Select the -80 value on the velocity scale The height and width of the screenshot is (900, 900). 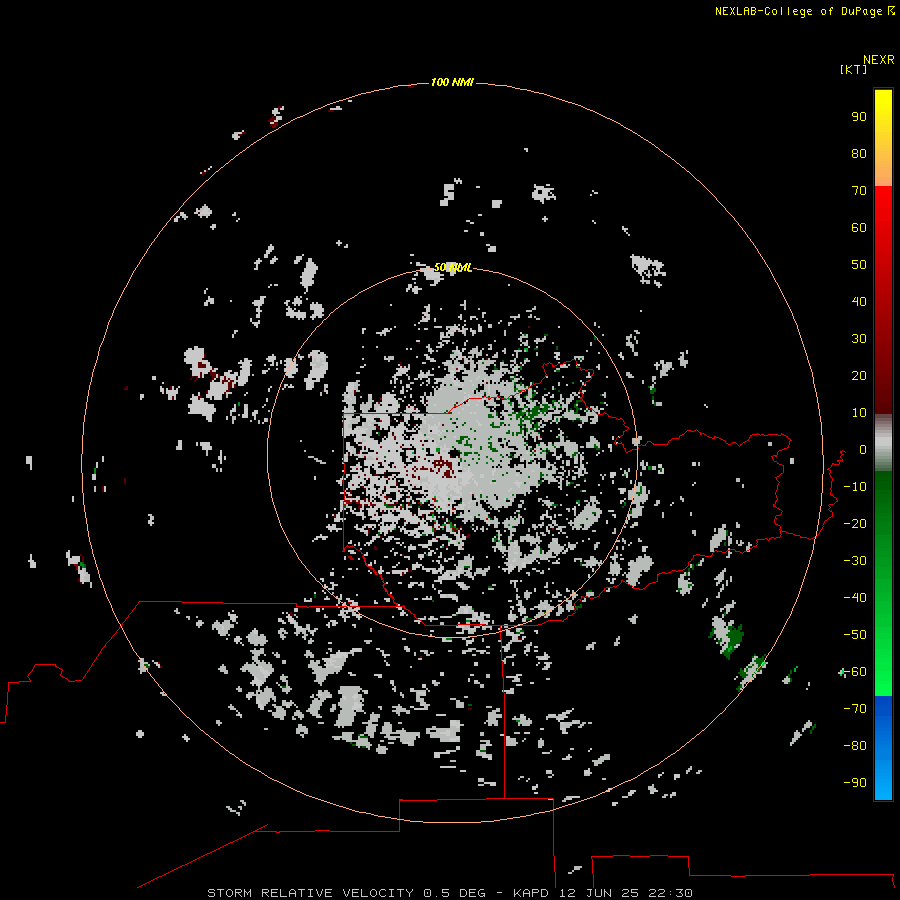coord(855,746)
